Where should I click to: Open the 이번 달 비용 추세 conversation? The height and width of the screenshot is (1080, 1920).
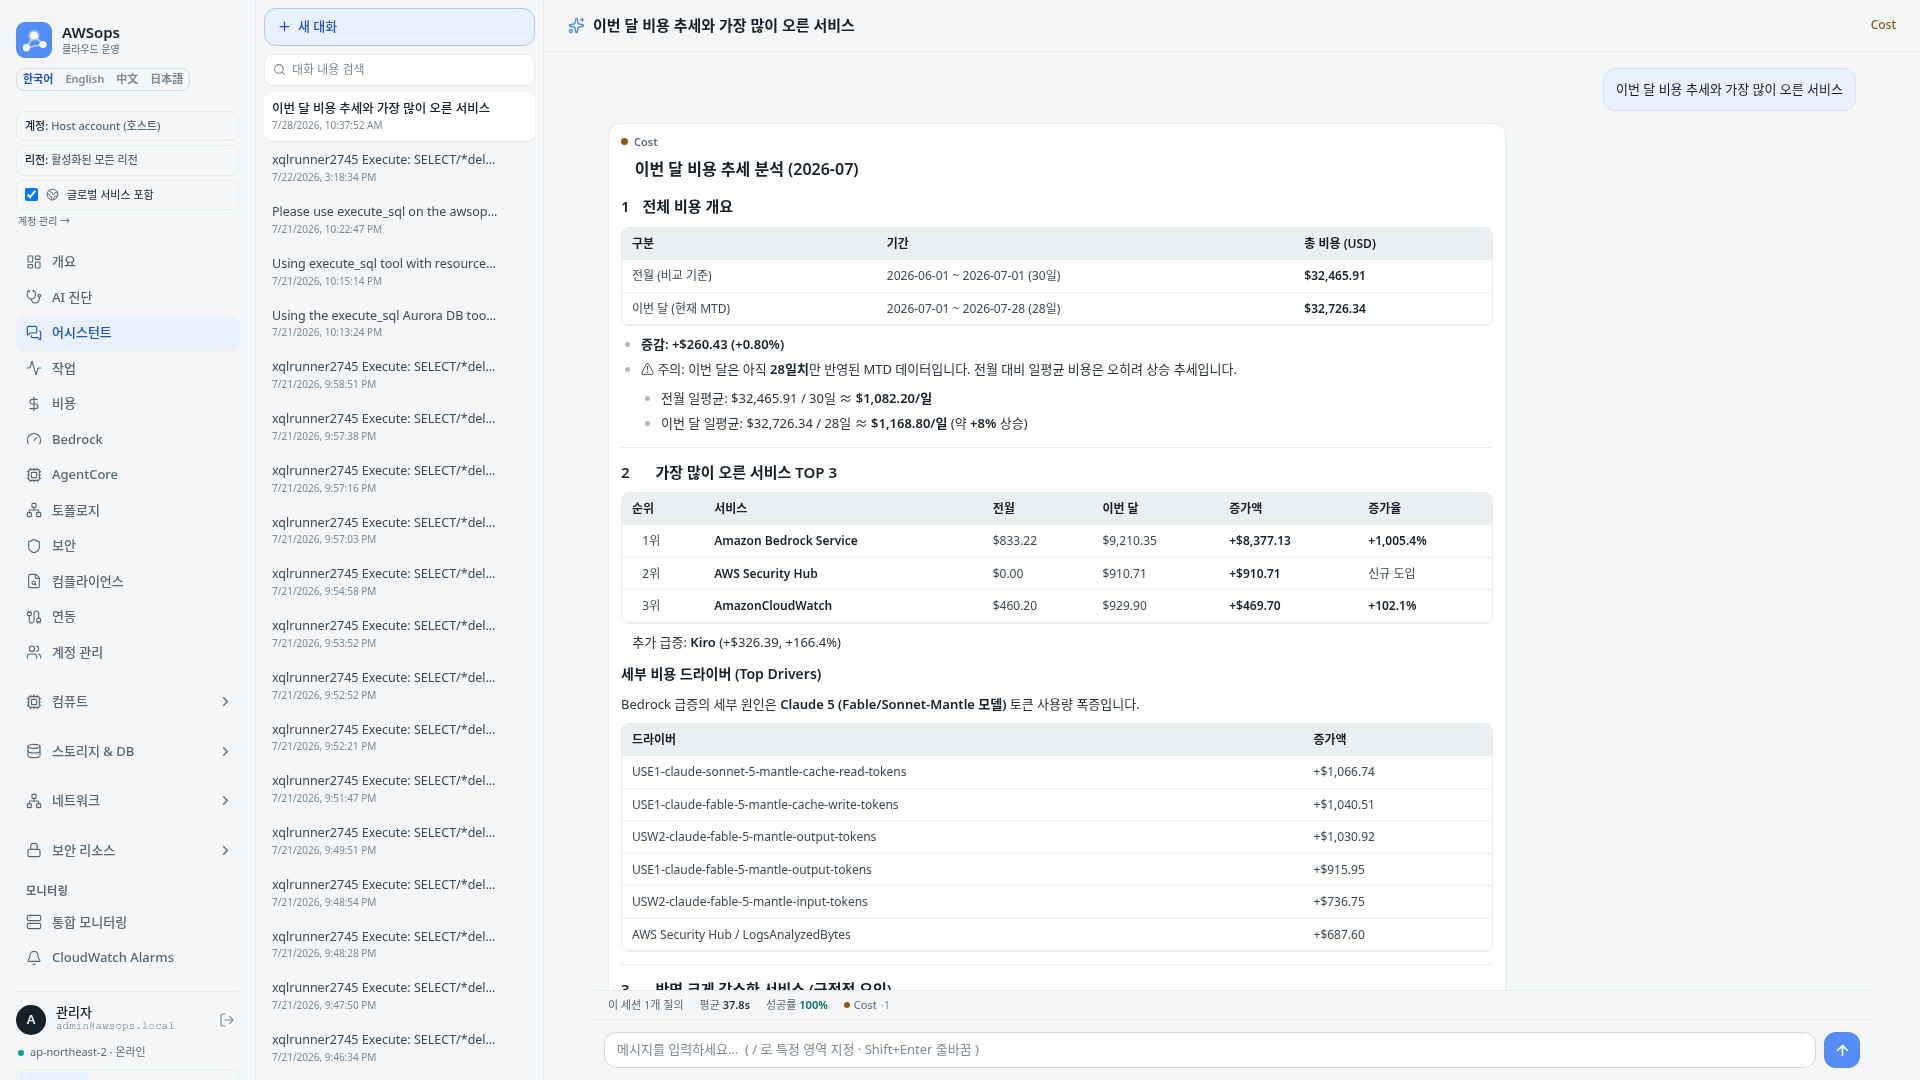pos(399,116)
